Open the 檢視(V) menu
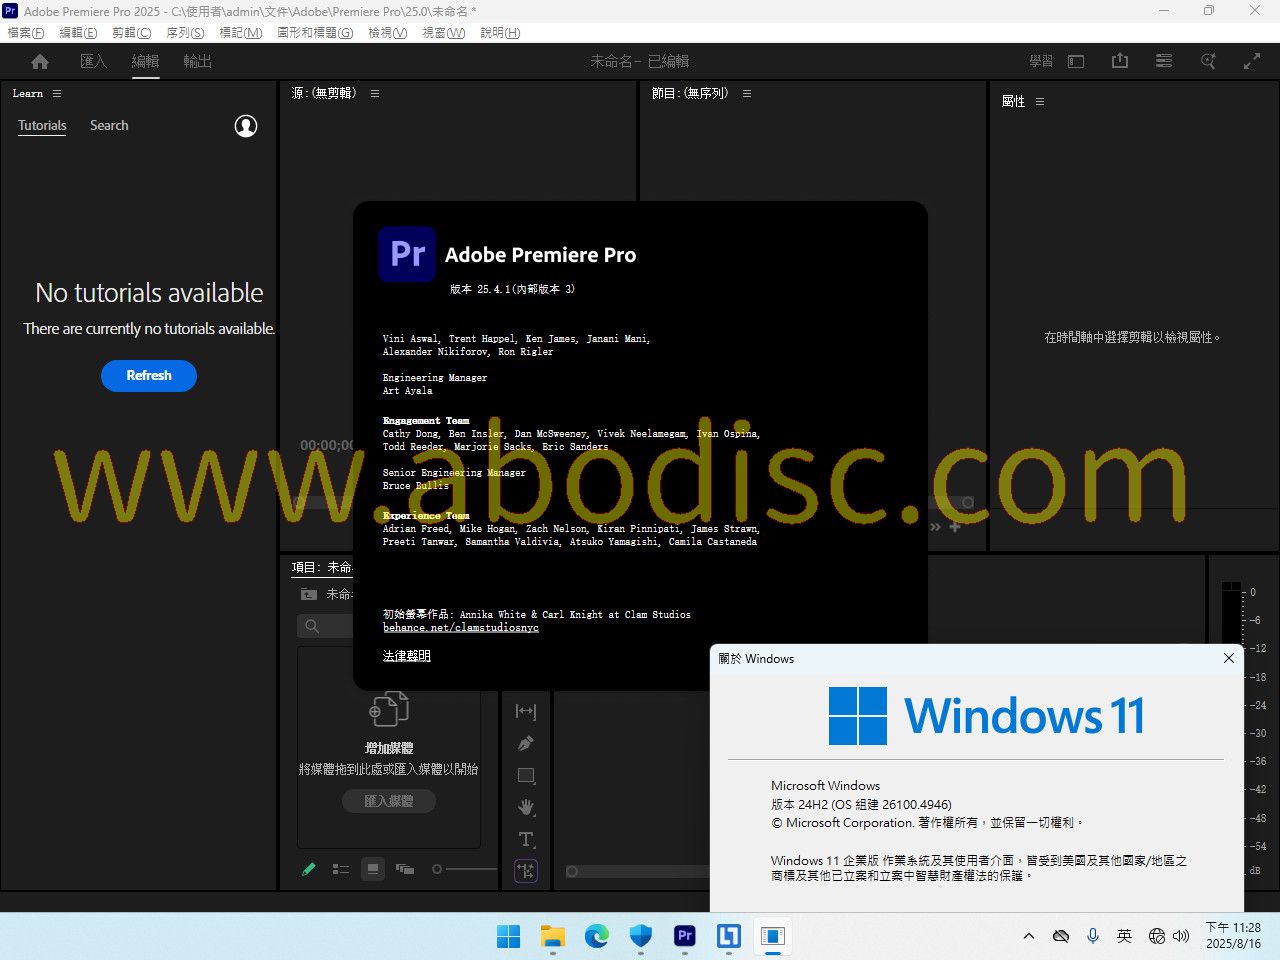Image resolution: width=1280 pixels, height=960 pixels. [x=388, y=32]
